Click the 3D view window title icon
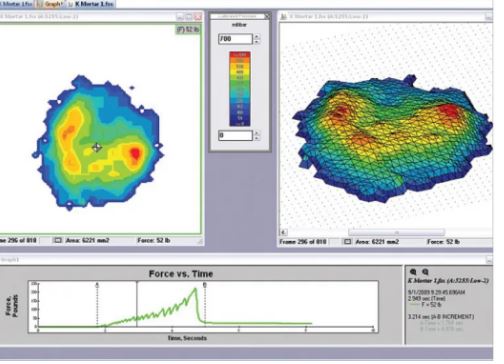This screenshot has height=364, width=504. click(284, 16)
